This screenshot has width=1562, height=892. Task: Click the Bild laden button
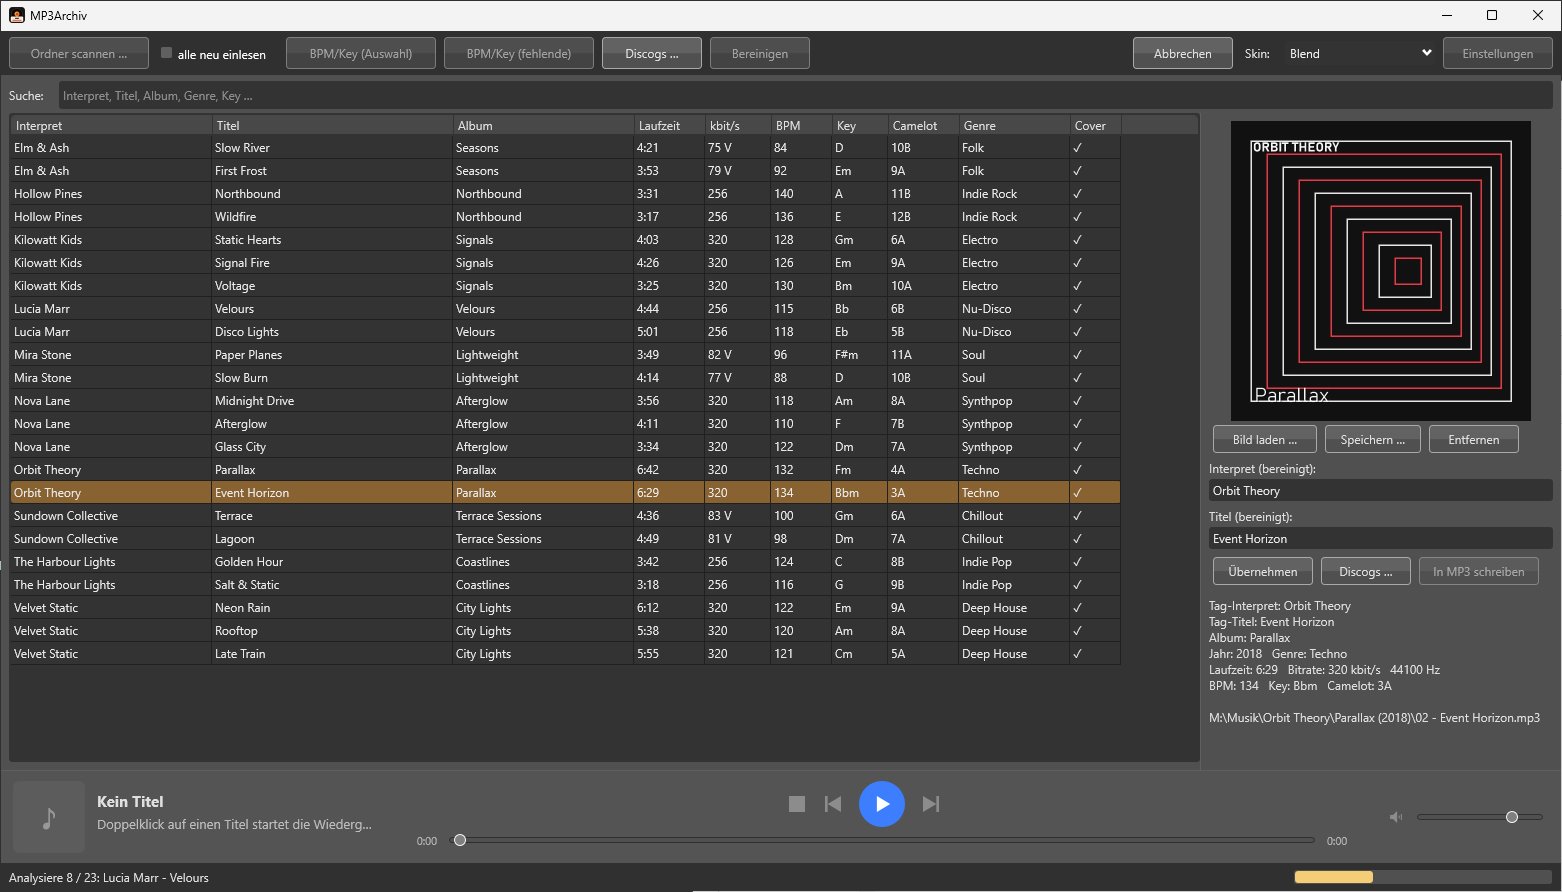pyautogui.click(x=1265, y=440)
